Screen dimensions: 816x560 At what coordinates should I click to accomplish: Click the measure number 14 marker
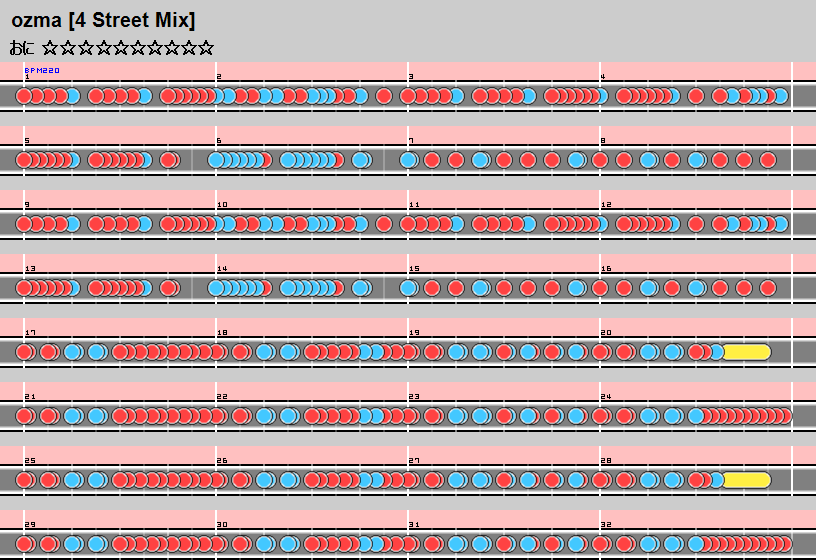[x=222, y=269]
